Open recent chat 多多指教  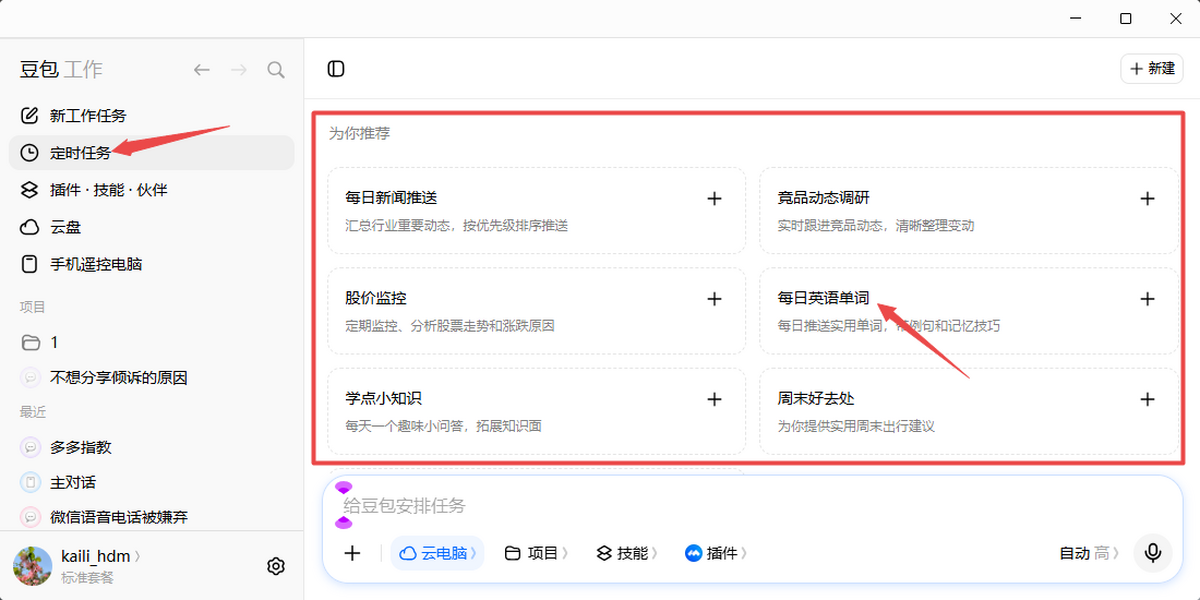click(152, 447)
